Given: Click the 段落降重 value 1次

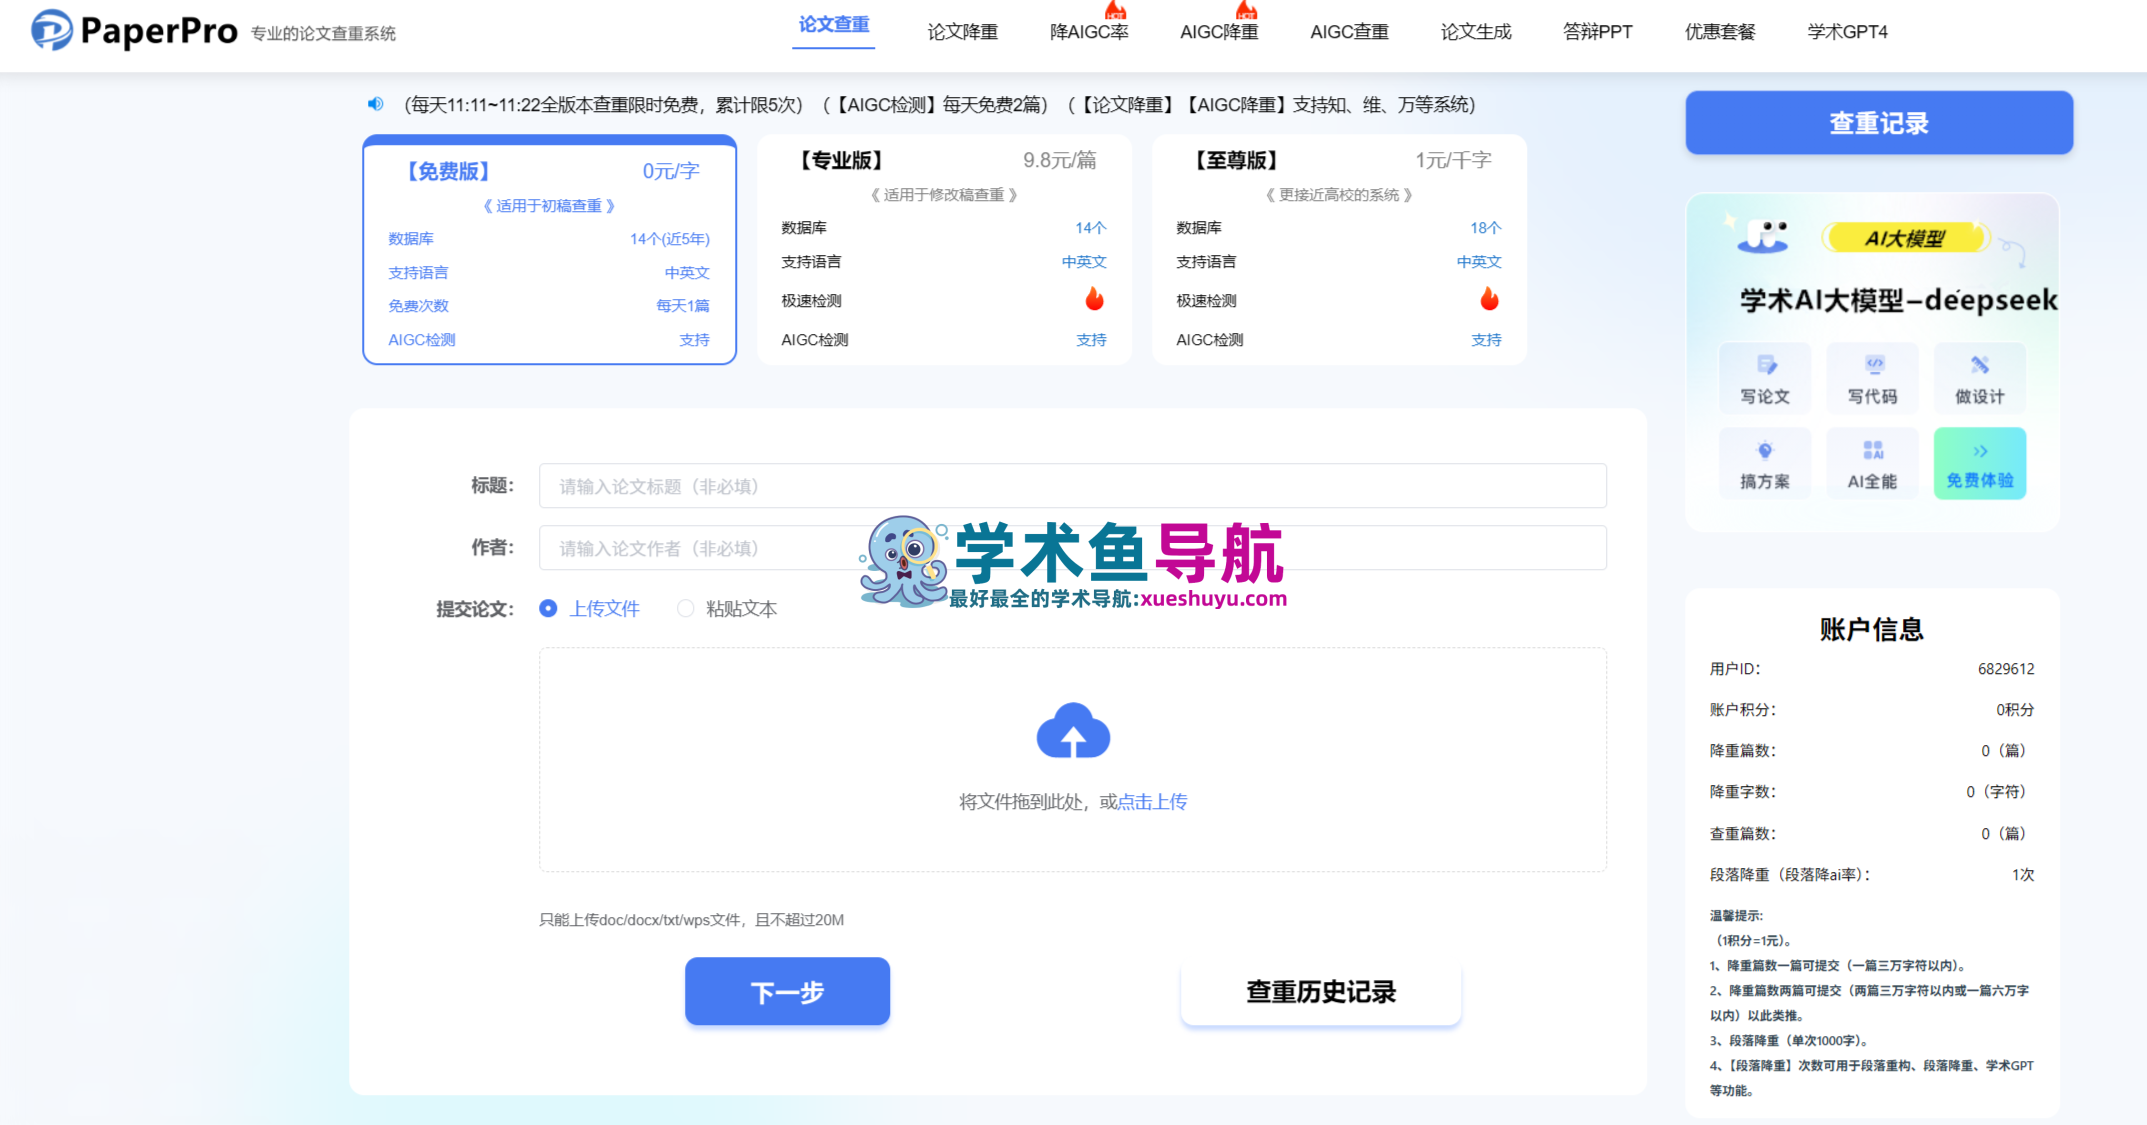Looking at the screenshot, I should point(2023,875).
